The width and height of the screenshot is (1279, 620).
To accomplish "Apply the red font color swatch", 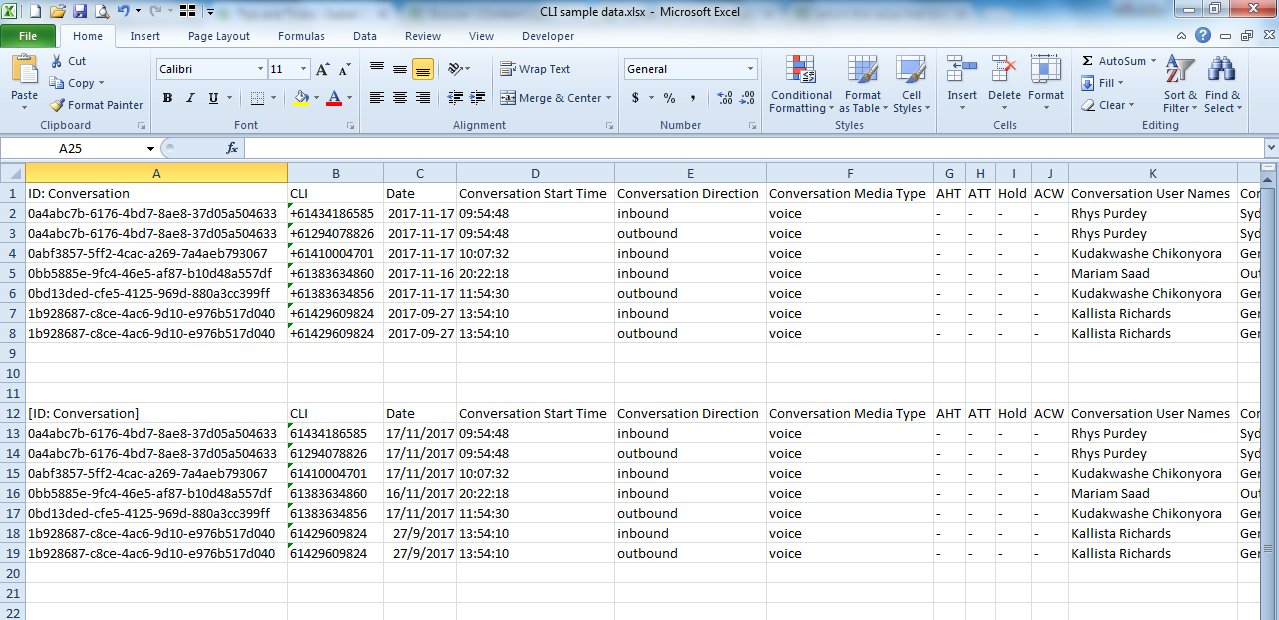I will click(x=333, y=98).
